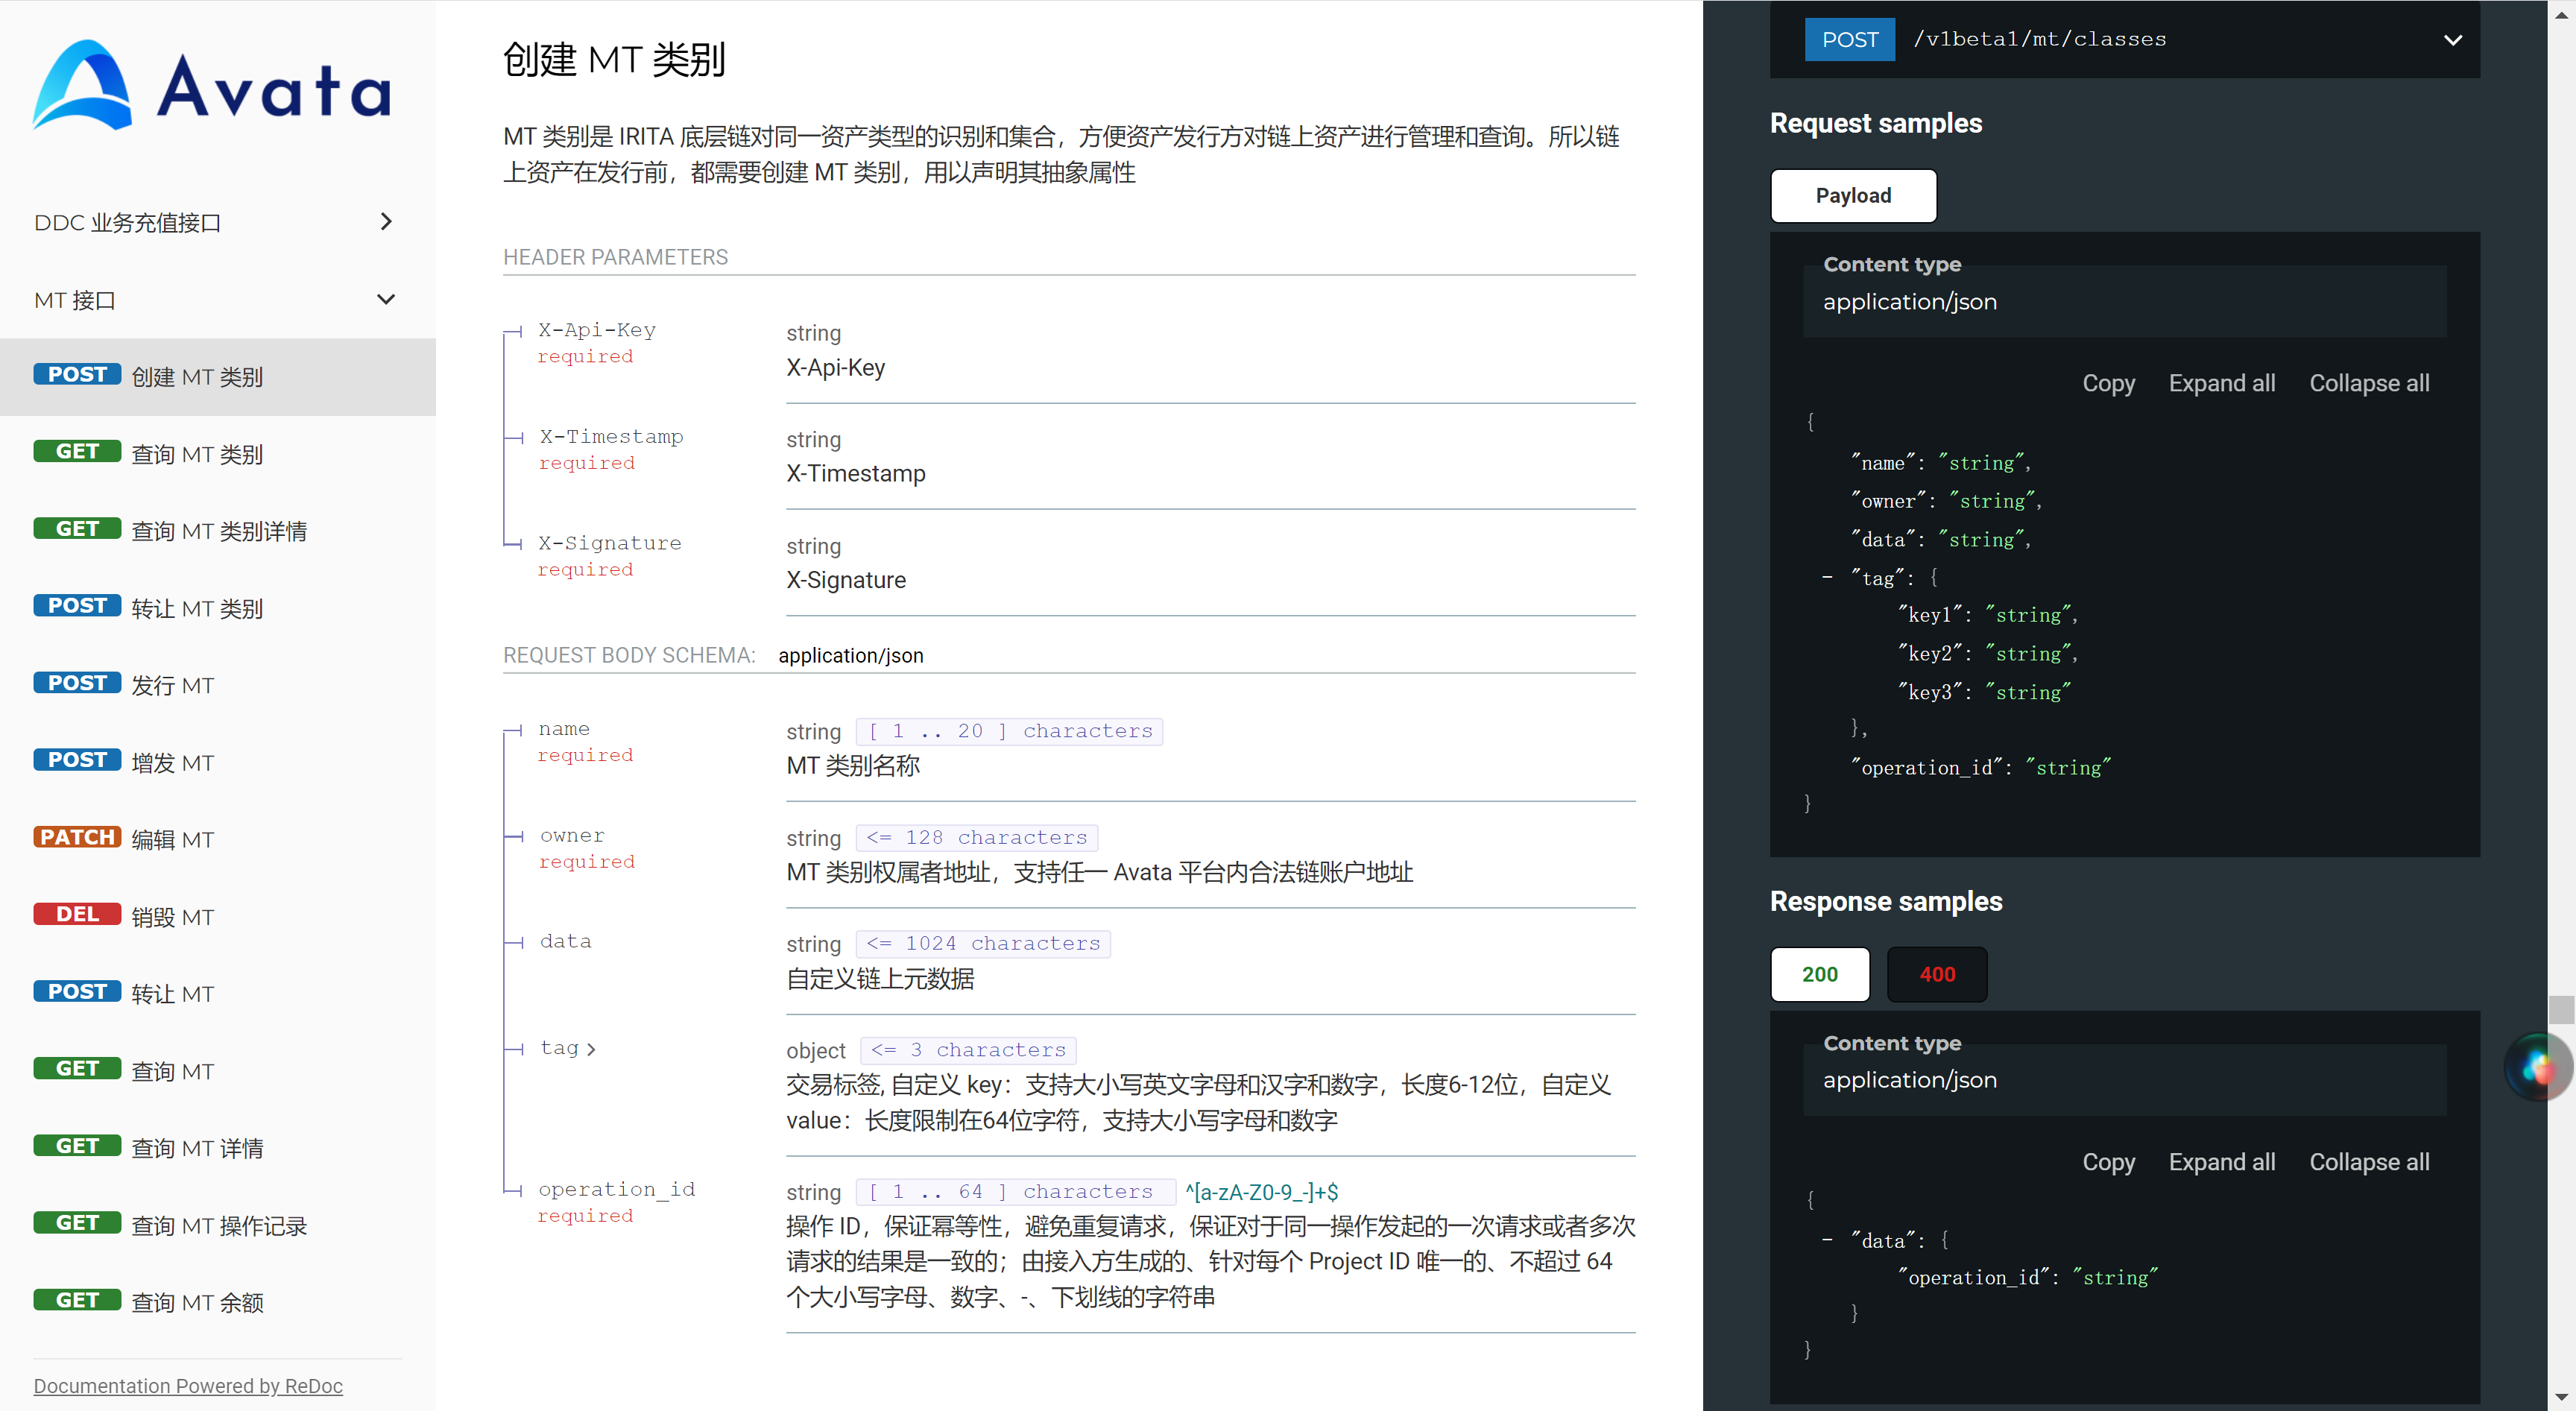The image size is (2576, 1411).
Task: Expand all in request samples
Action: pos(2221,383)
